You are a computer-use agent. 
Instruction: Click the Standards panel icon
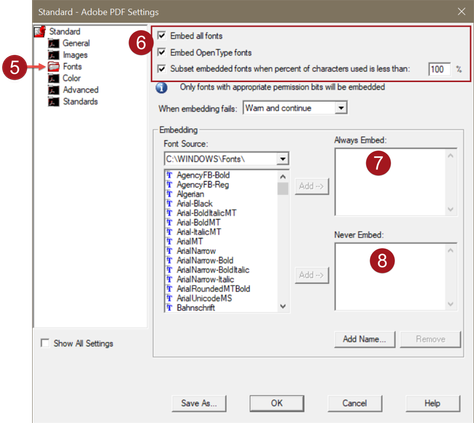tap(54, 102)
